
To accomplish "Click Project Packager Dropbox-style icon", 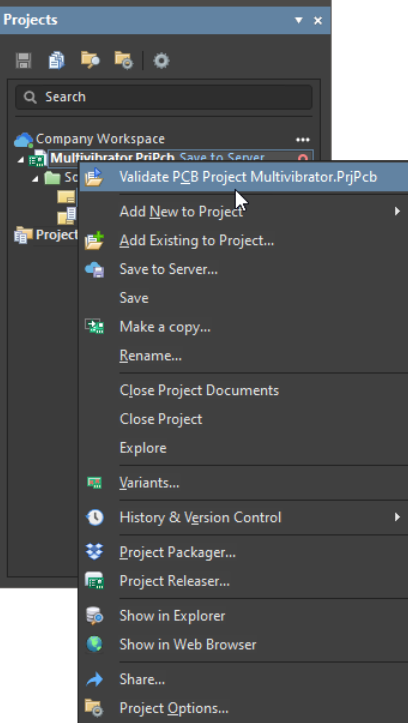I will 95,552.
